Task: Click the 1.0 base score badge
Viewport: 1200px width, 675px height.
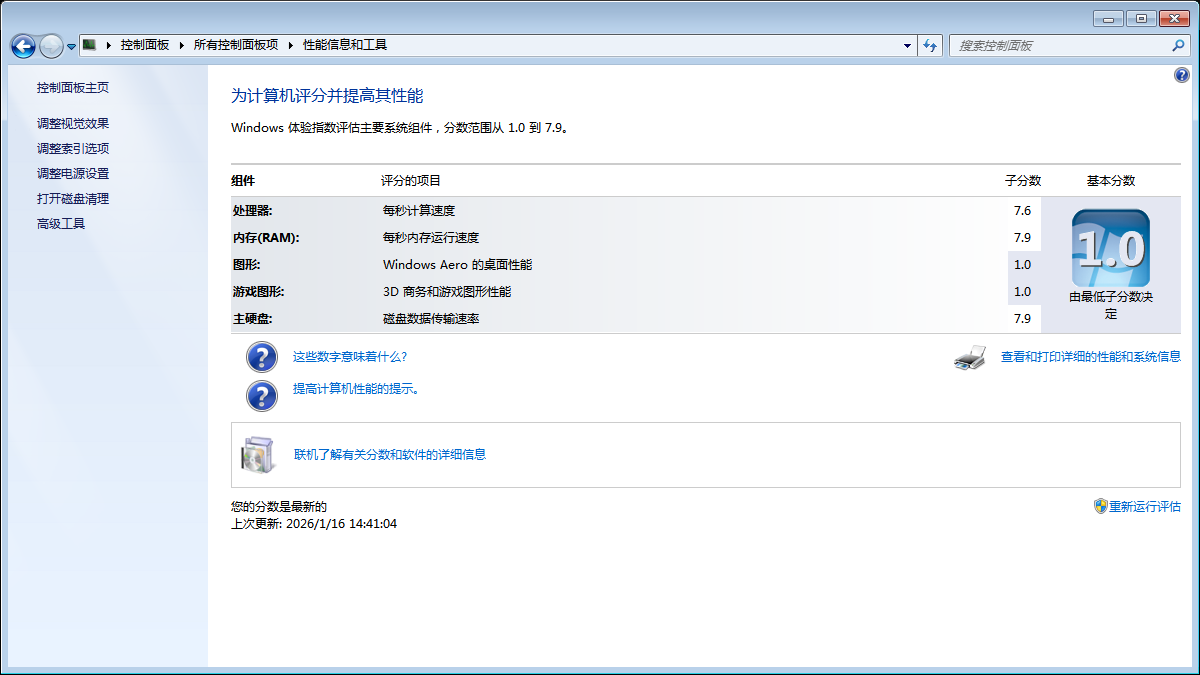Action: [x=1110, y=248]
